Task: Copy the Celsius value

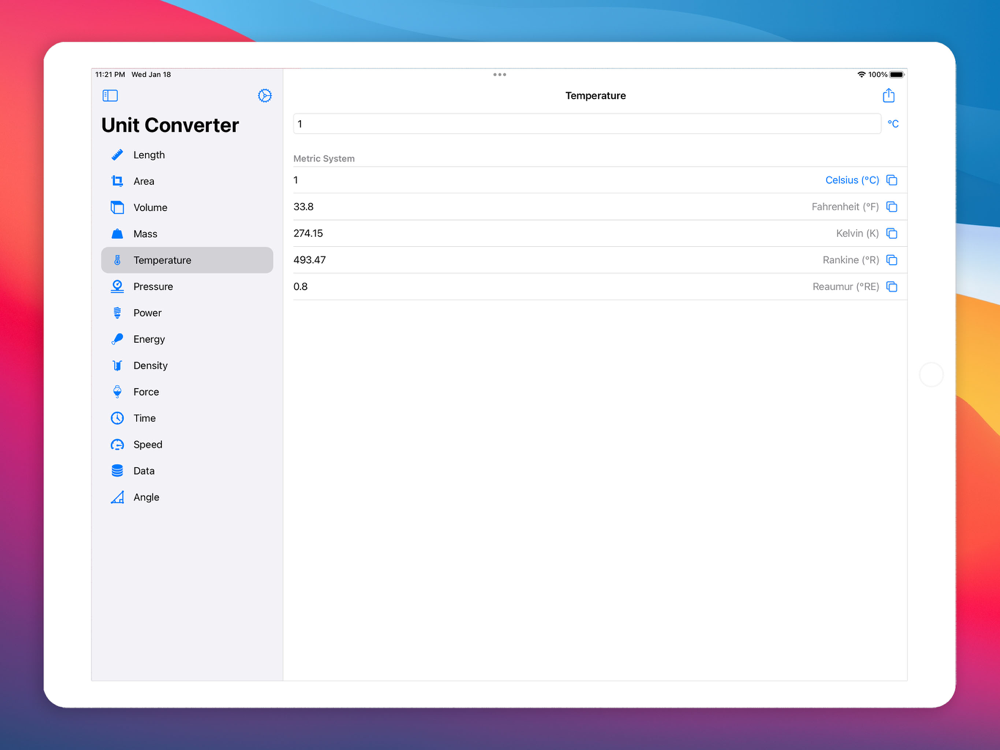Action: 892,180
